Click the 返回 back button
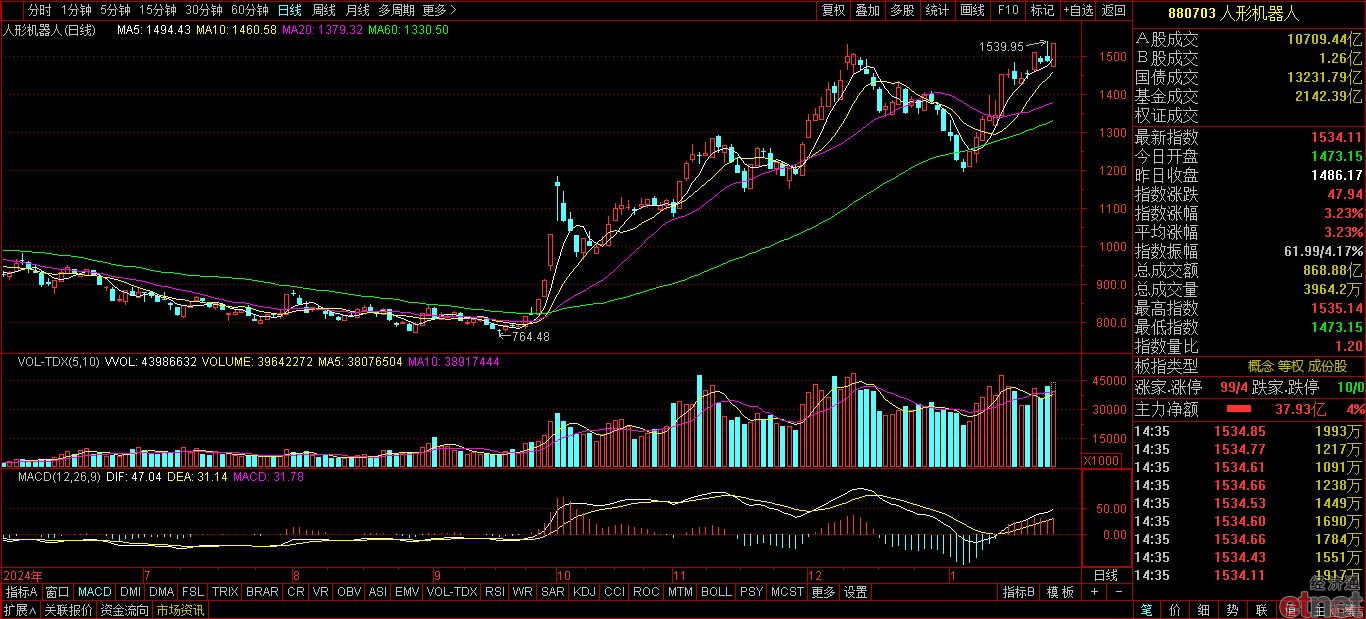 (x=1113, y=10)
